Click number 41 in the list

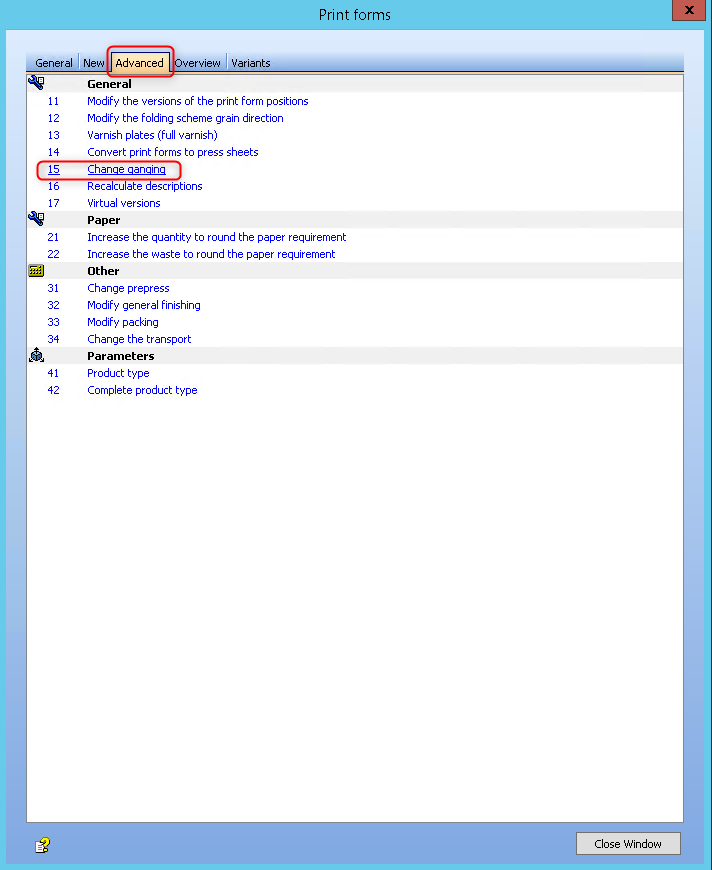pos(53,373)
